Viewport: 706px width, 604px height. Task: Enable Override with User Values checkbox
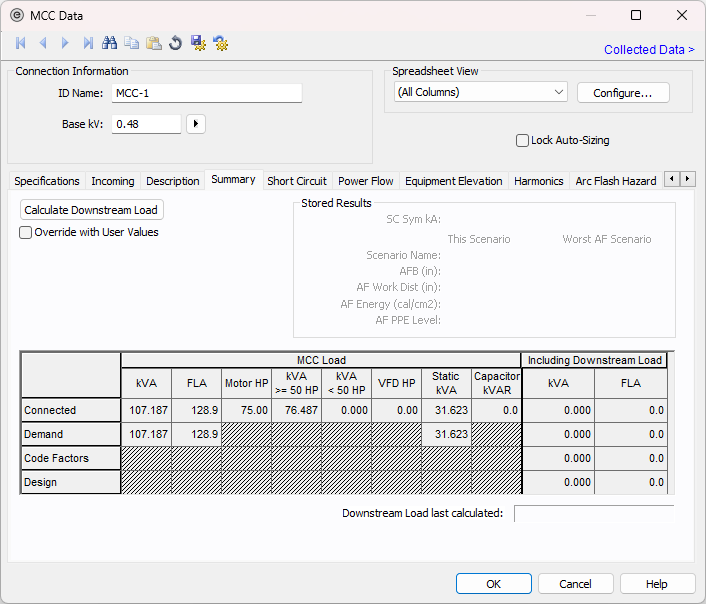[26, 232]
